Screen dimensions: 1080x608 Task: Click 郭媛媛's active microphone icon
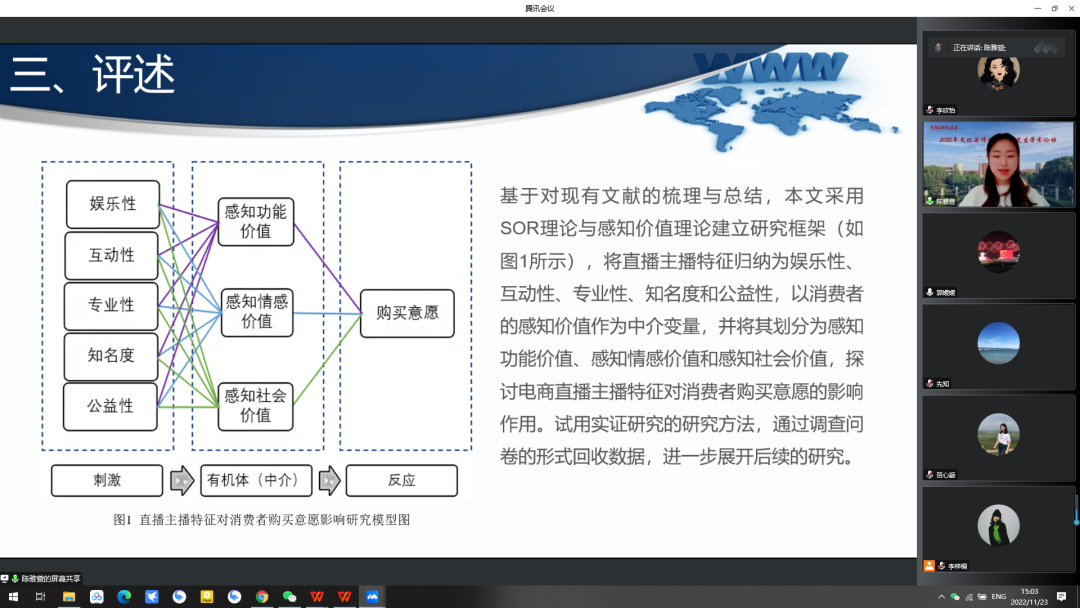932,289
